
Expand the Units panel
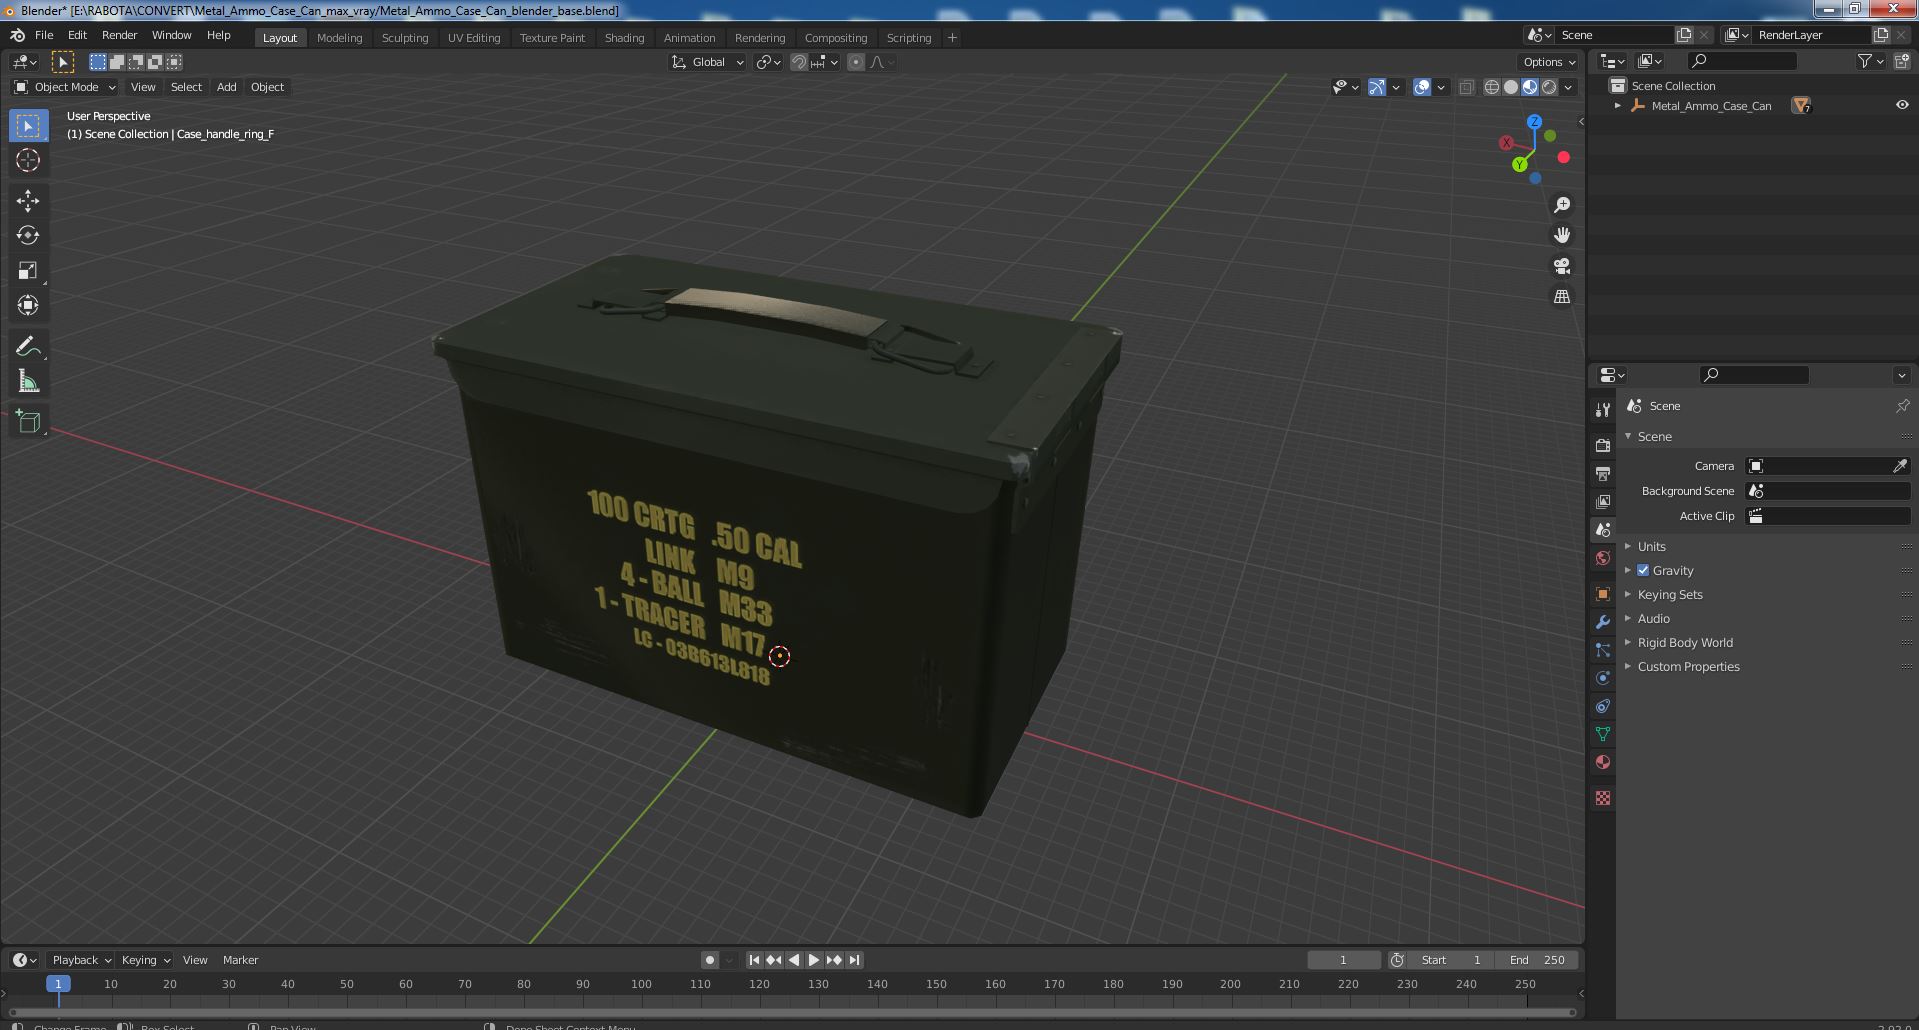tap(1651, 546)
